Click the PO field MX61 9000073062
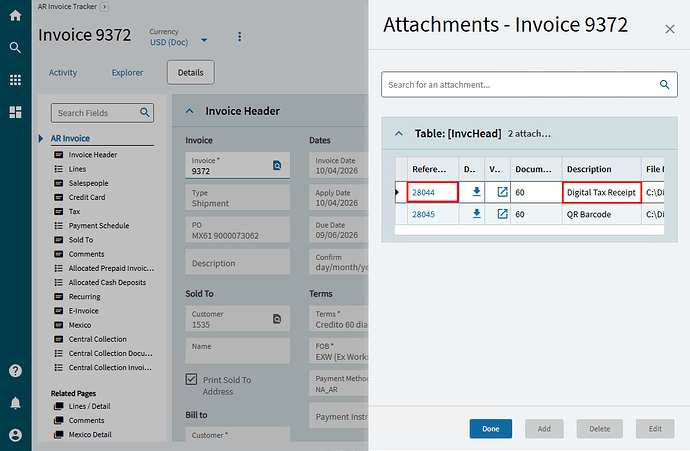 pos(238,230)
